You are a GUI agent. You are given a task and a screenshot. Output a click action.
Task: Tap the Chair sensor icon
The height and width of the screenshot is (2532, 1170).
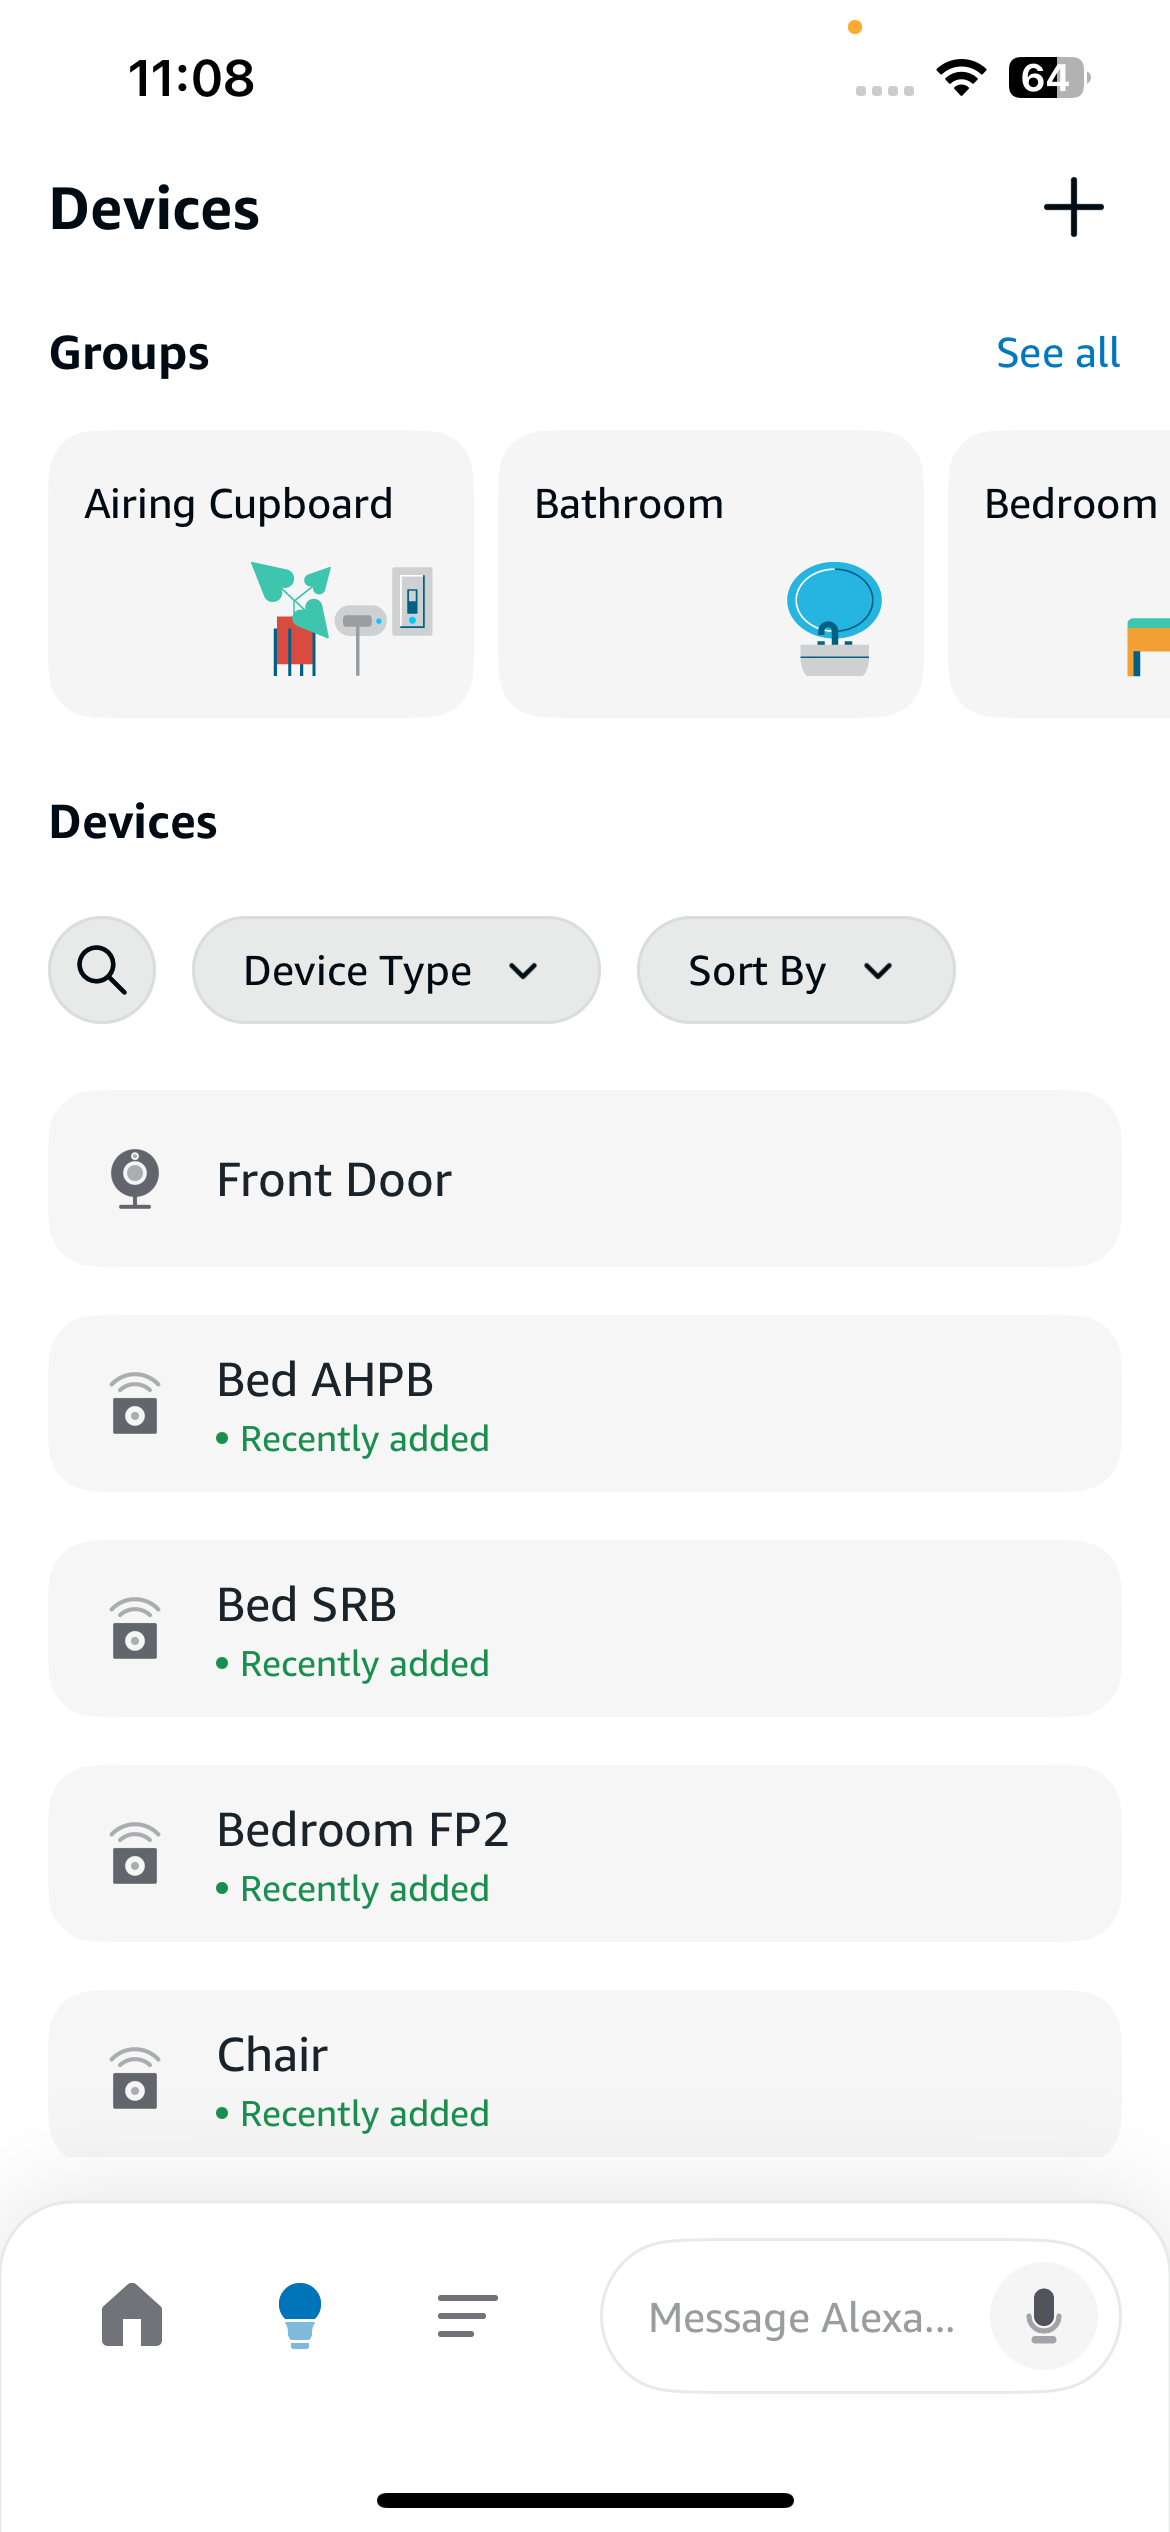point(135,2078)
